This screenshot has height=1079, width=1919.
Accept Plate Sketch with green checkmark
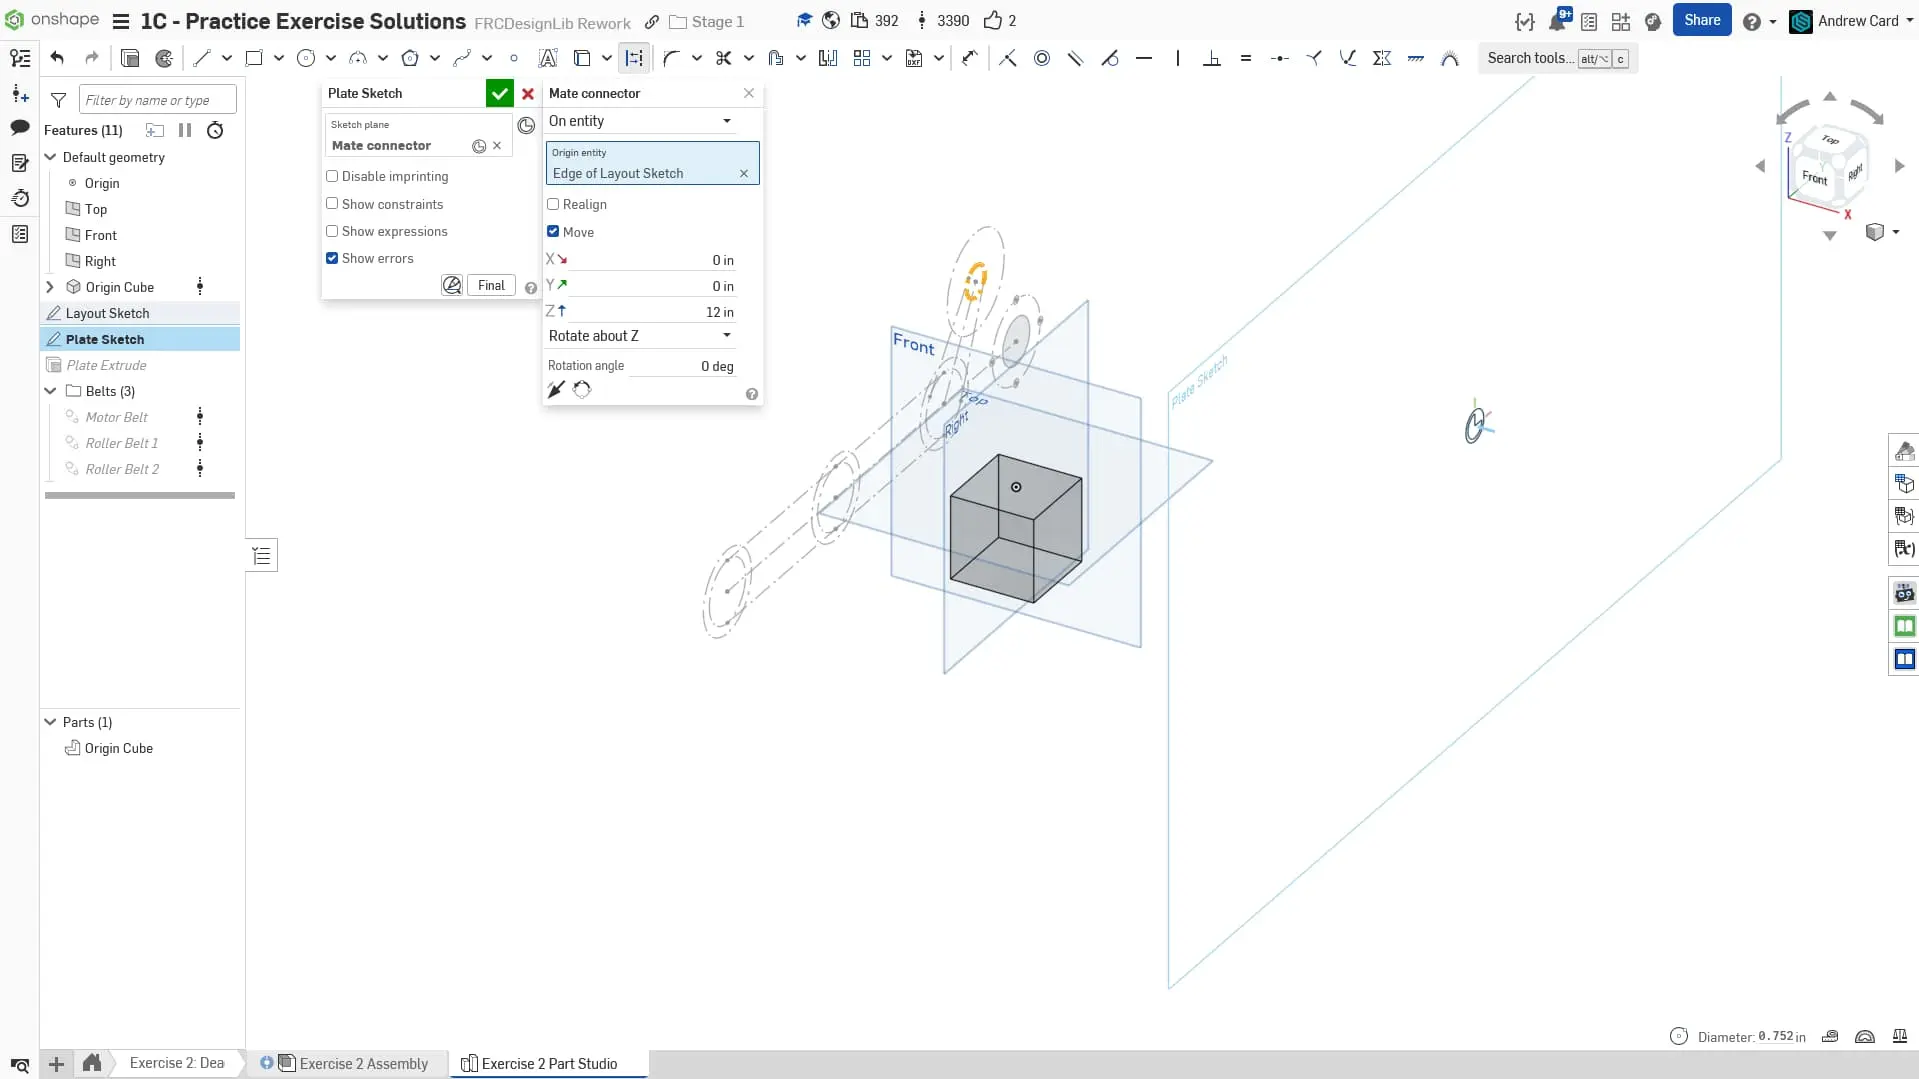pyautogui.click(x=499, y=93)
